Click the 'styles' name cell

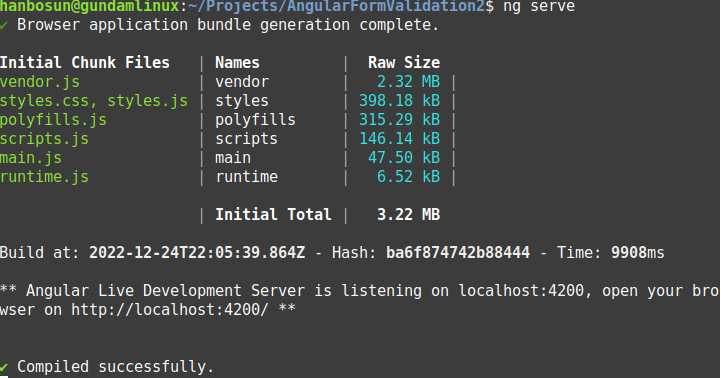[x=242, y=101]
